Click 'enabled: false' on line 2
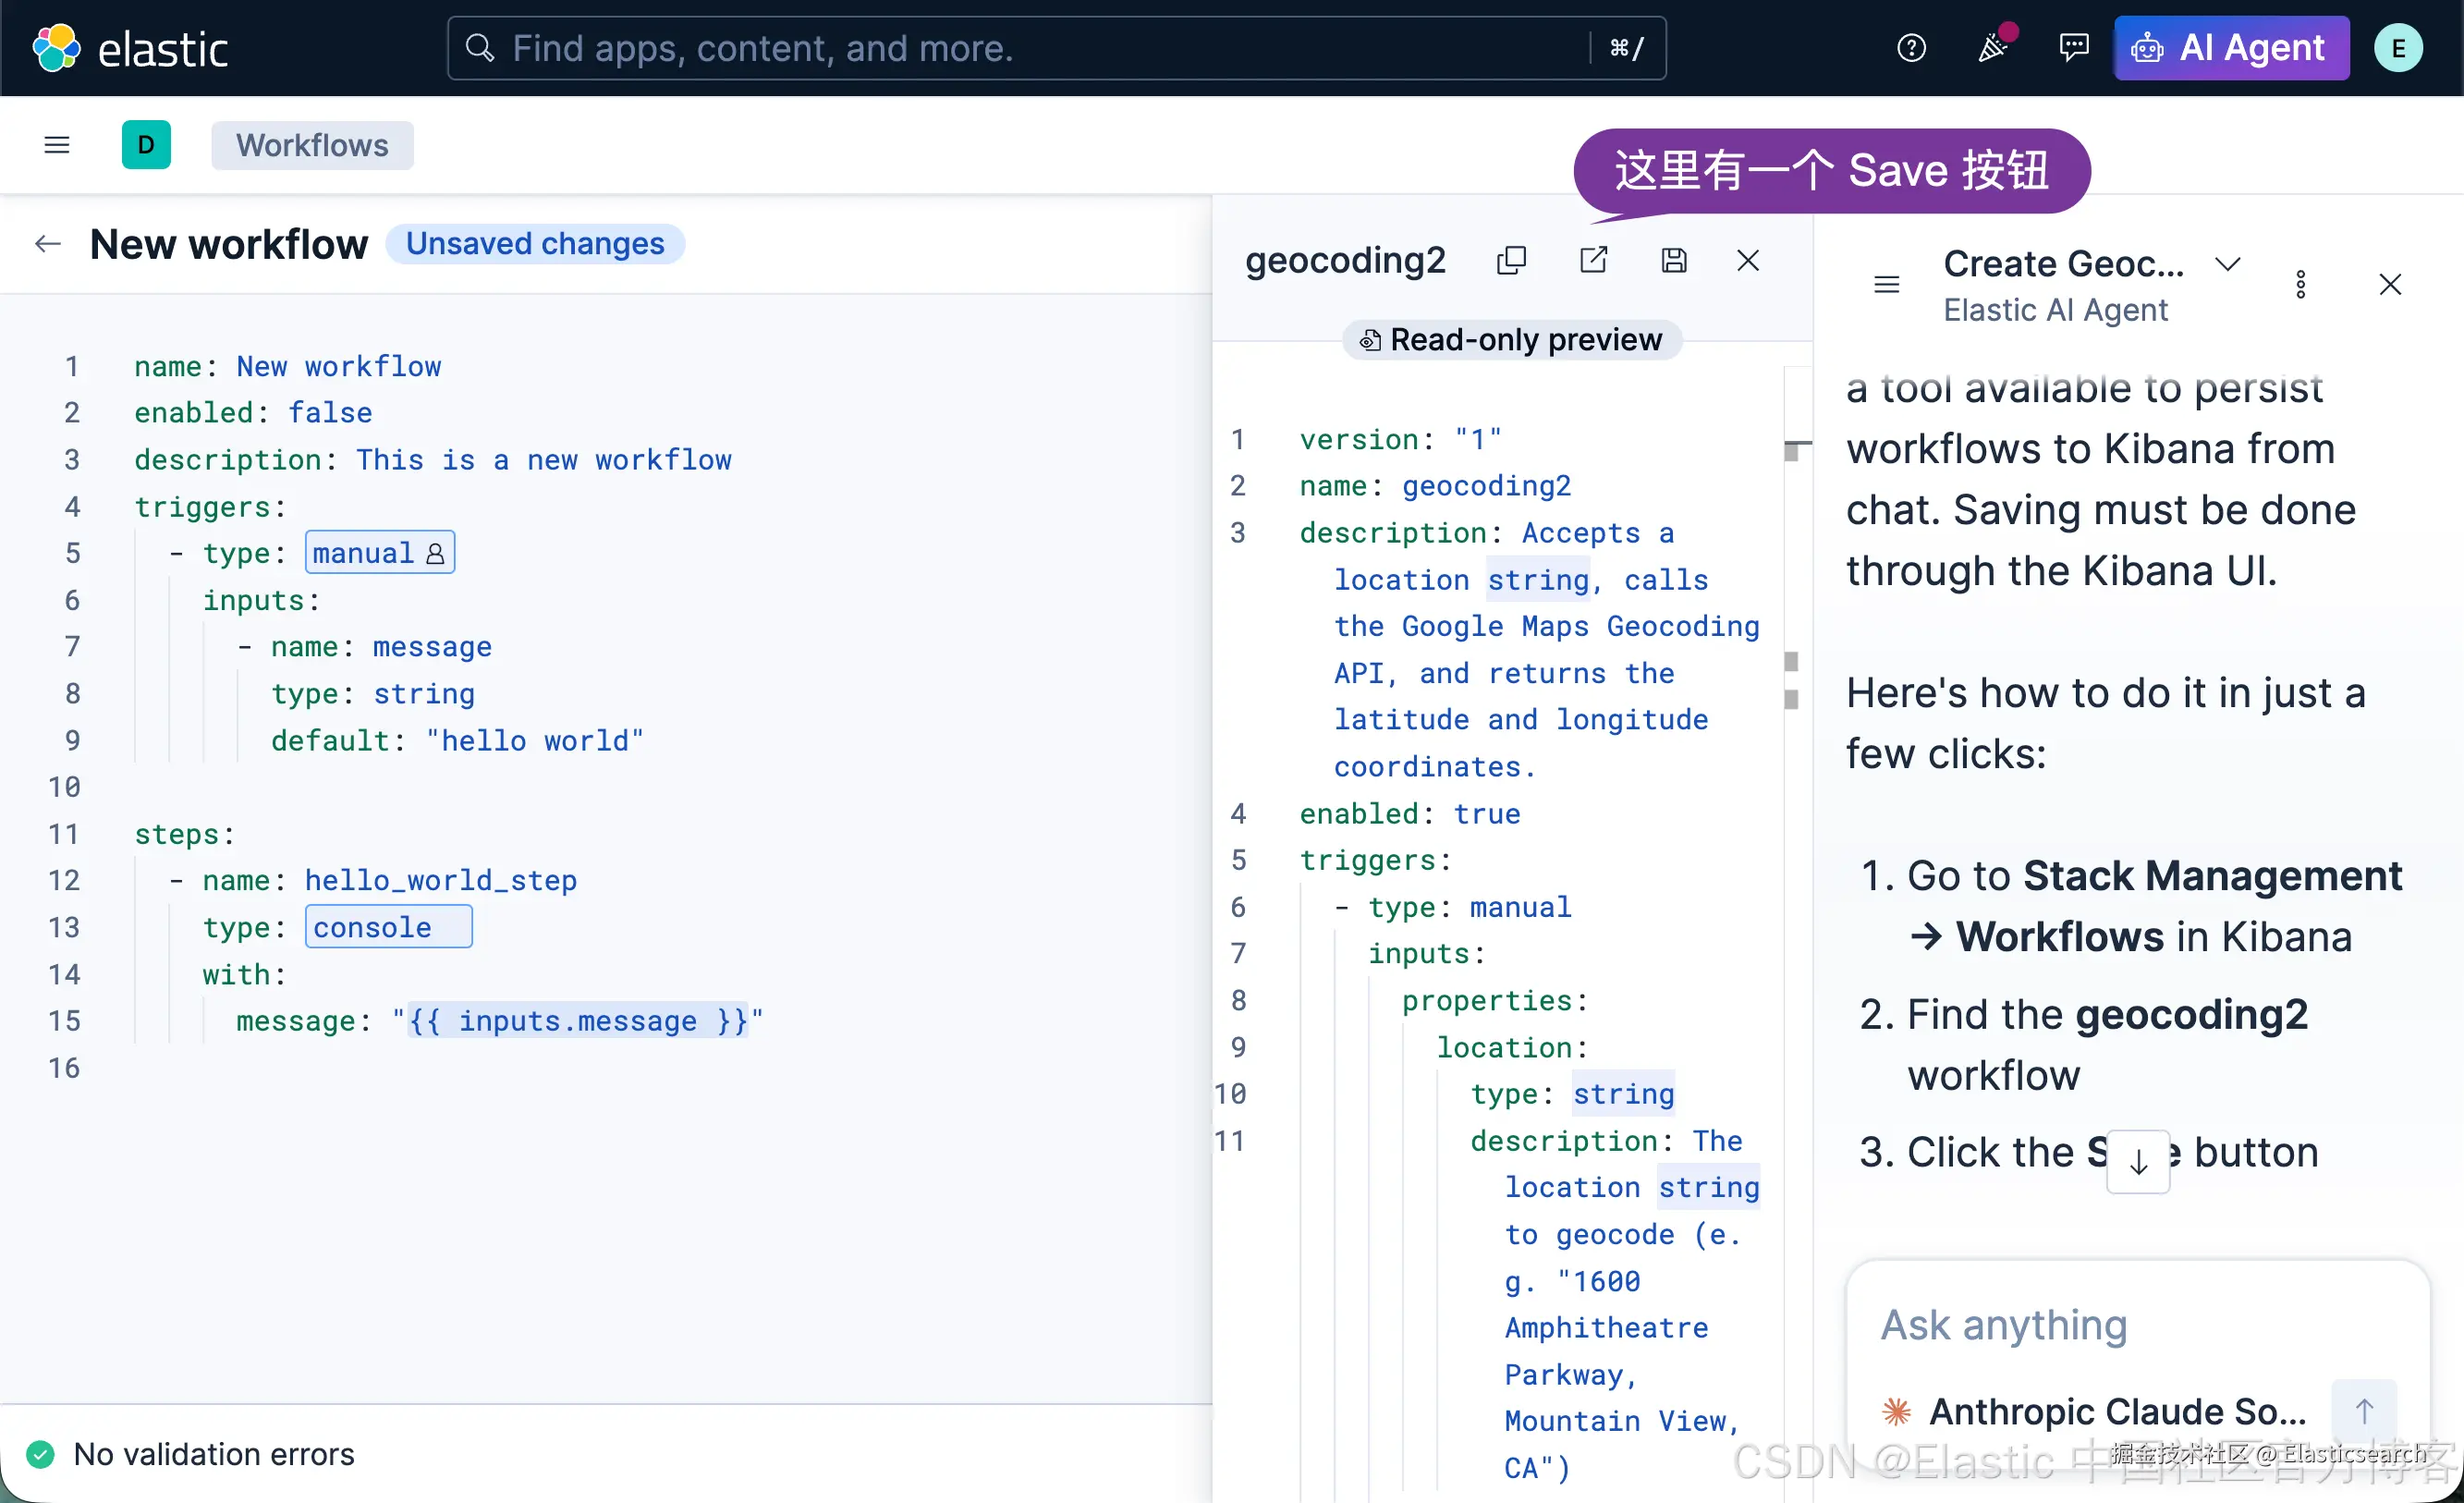The height and width of the screenshot is (1503, 2464). pyautogui.click(x=253, y=412)
